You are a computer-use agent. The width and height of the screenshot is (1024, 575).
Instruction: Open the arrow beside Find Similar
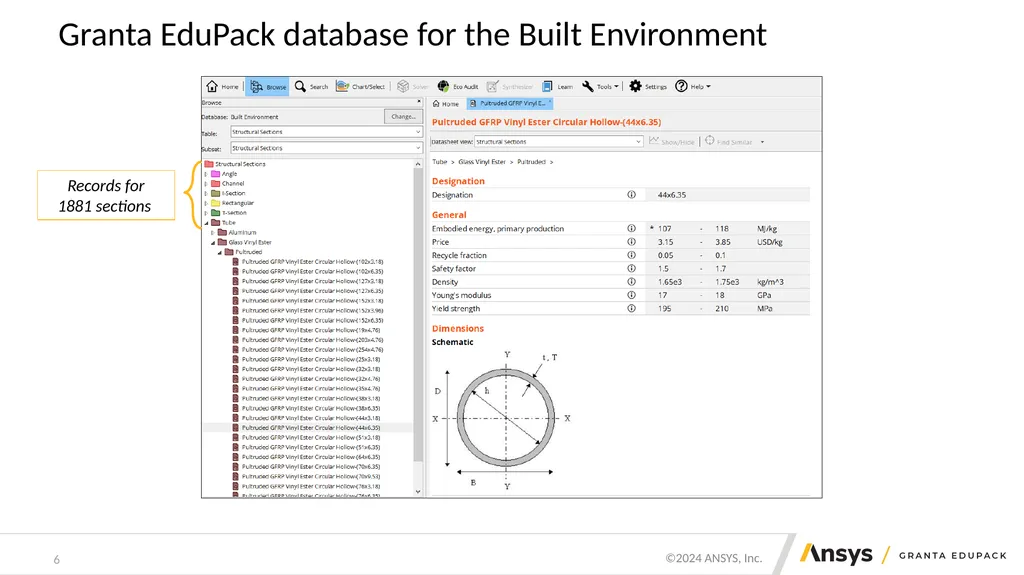762,142
